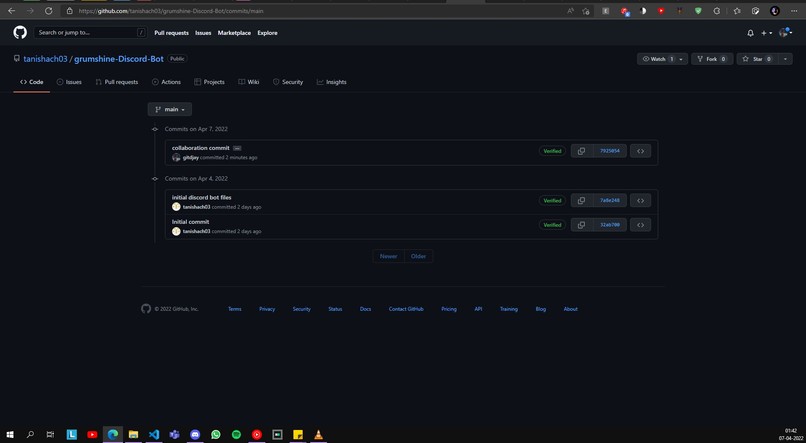Switch to the Code tab
Viewport: 806px width, 443px height.
coord(31,82)
